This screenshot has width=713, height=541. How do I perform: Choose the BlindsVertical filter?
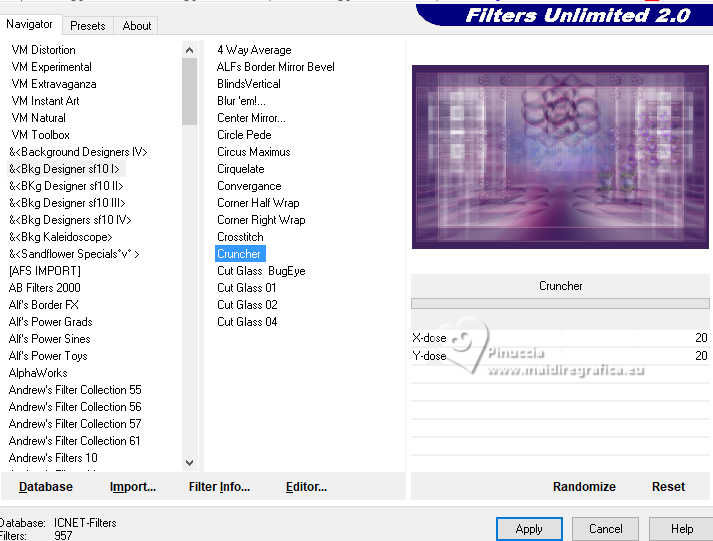click(249, 84)
